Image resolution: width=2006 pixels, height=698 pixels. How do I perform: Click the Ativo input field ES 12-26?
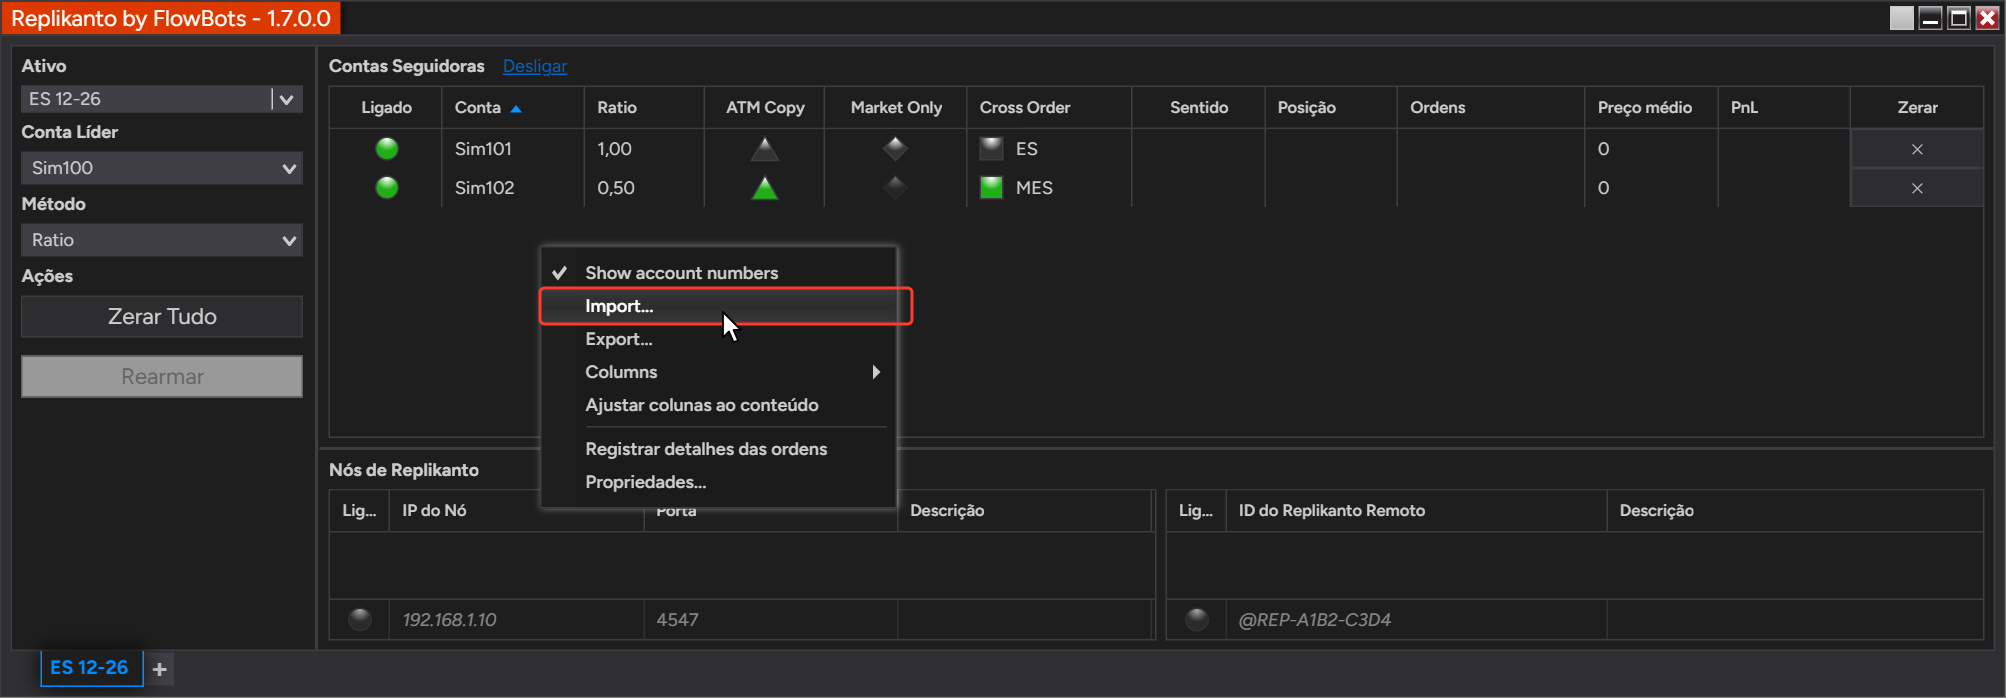[146, 99]
